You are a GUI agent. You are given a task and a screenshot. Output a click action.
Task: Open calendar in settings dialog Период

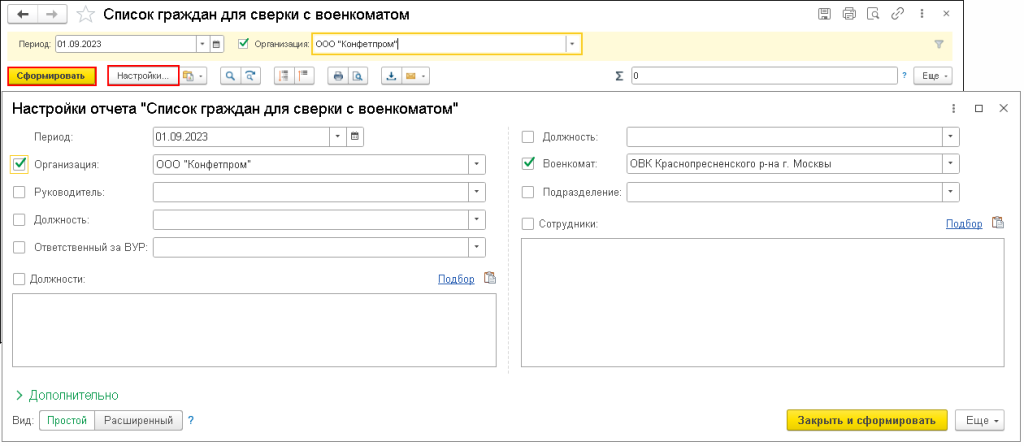tap(355, 137)
